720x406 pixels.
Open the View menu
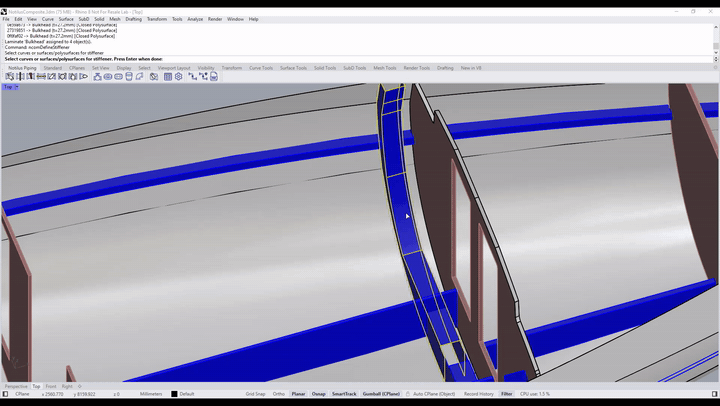32,19
